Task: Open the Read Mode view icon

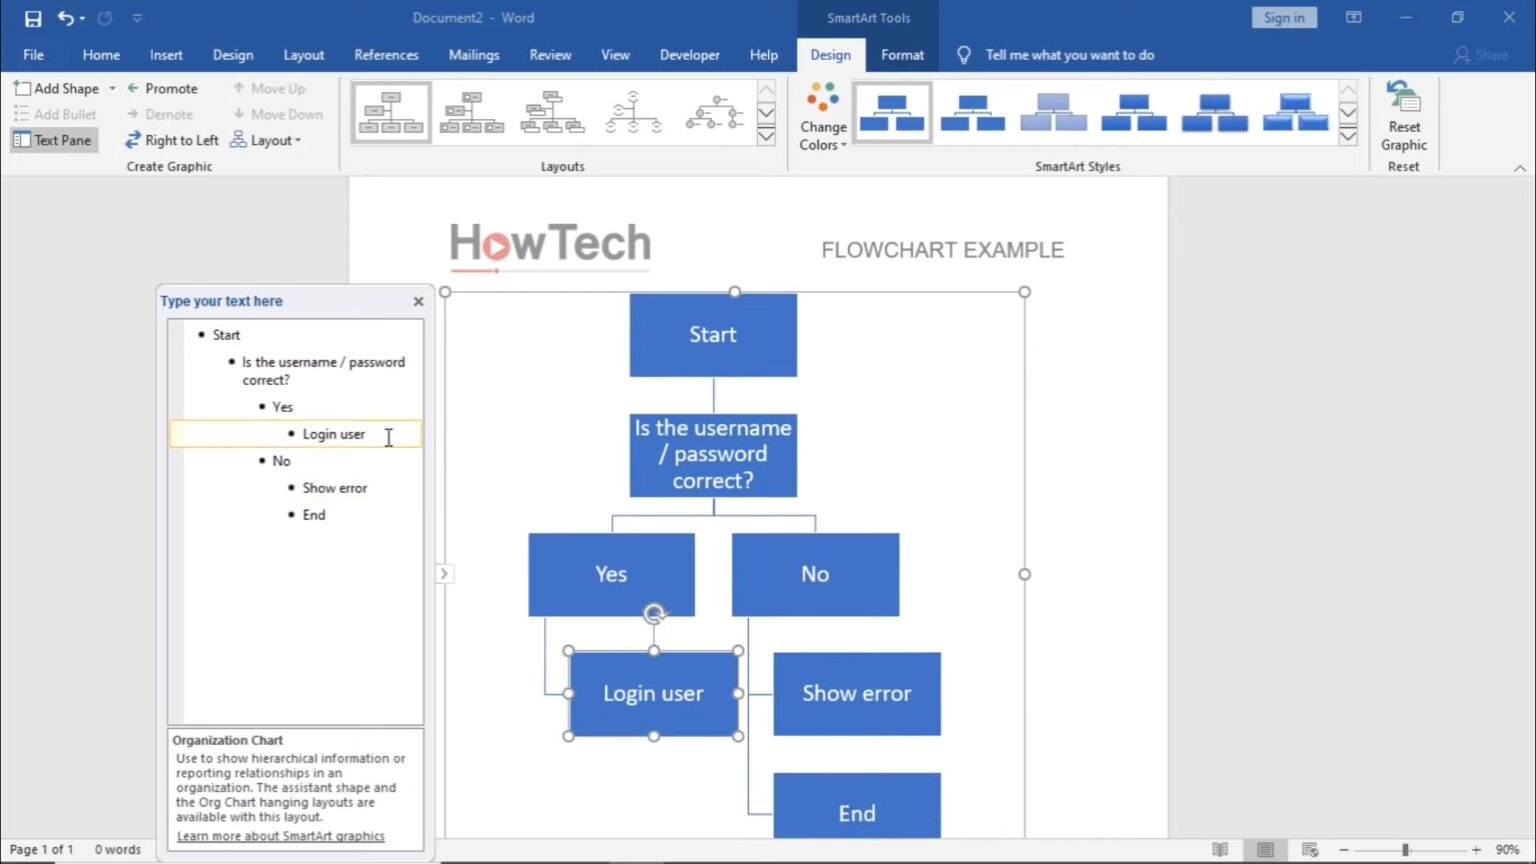Action: pos(1219,848)
